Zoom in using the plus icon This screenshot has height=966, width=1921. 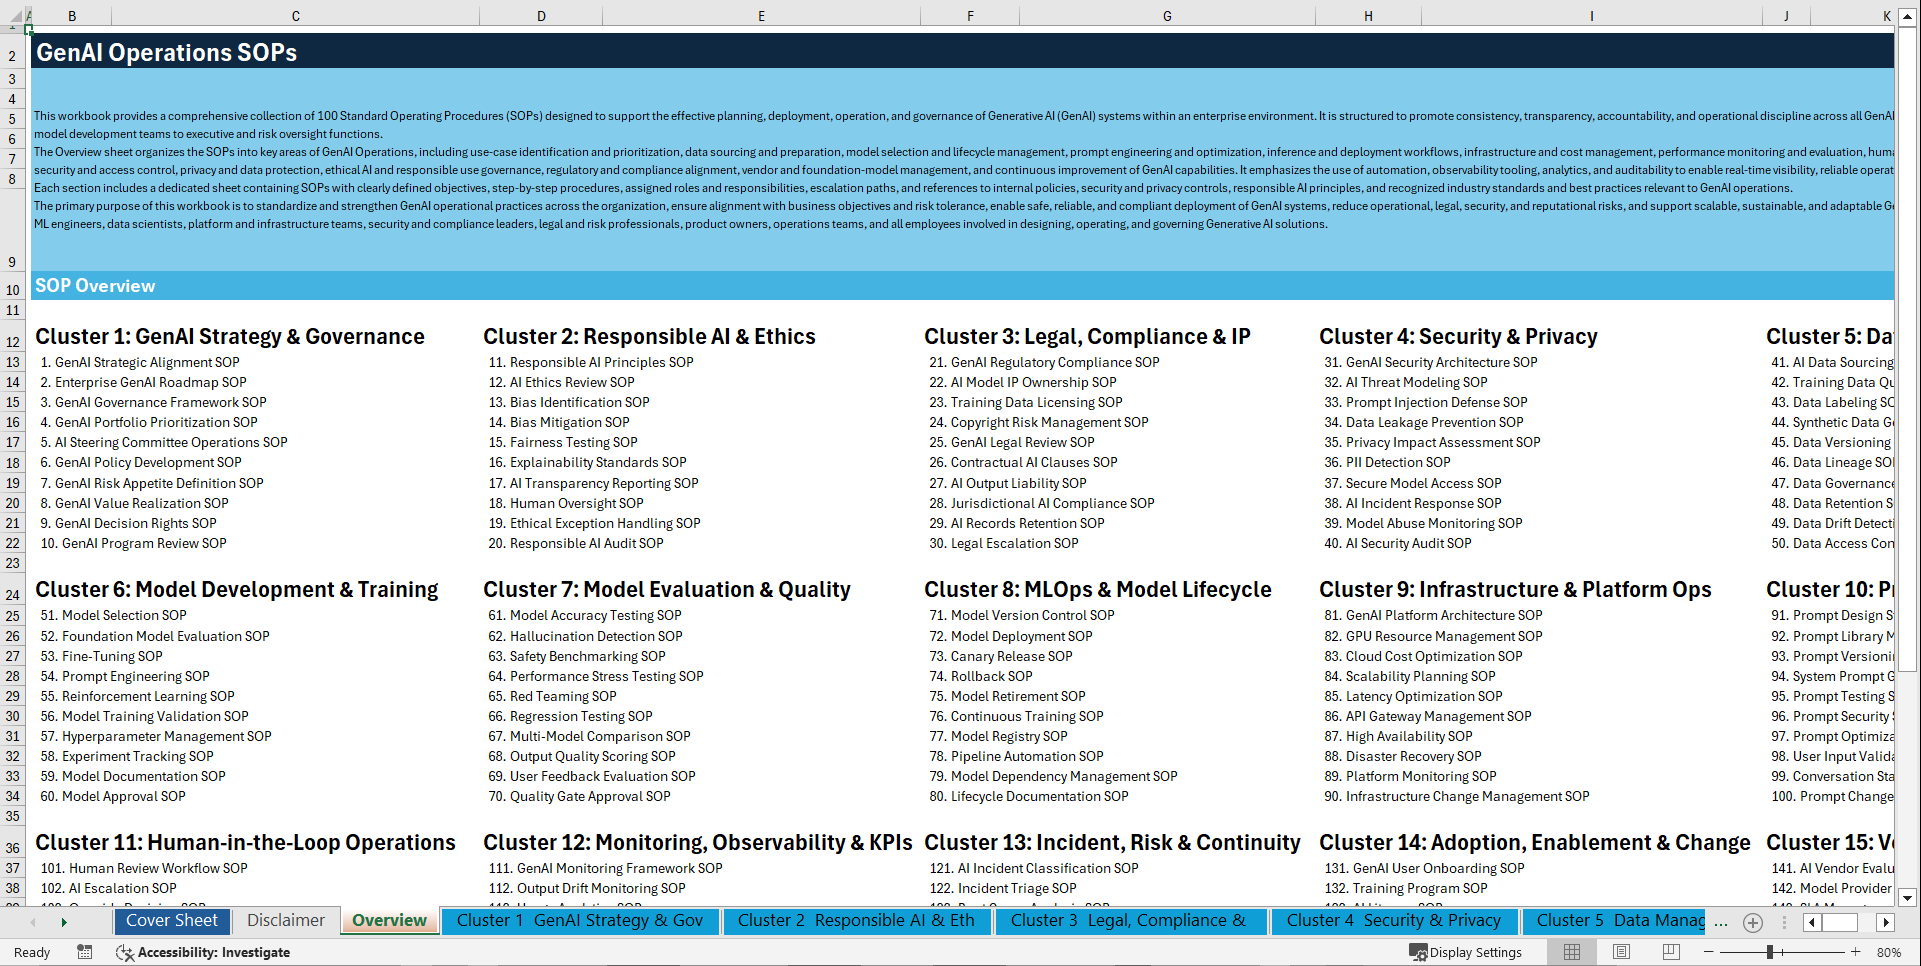click(x=1857, y=952)
